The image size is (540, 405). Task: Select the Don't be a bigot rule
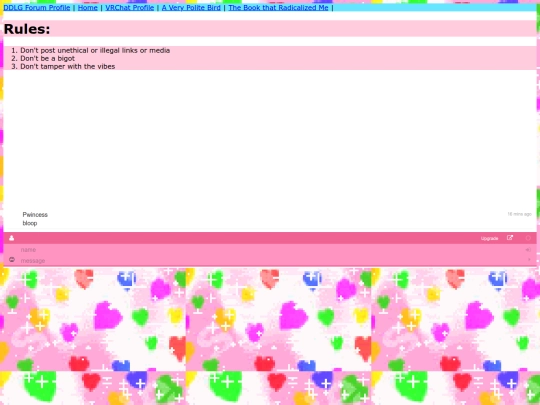coord(48,58)
